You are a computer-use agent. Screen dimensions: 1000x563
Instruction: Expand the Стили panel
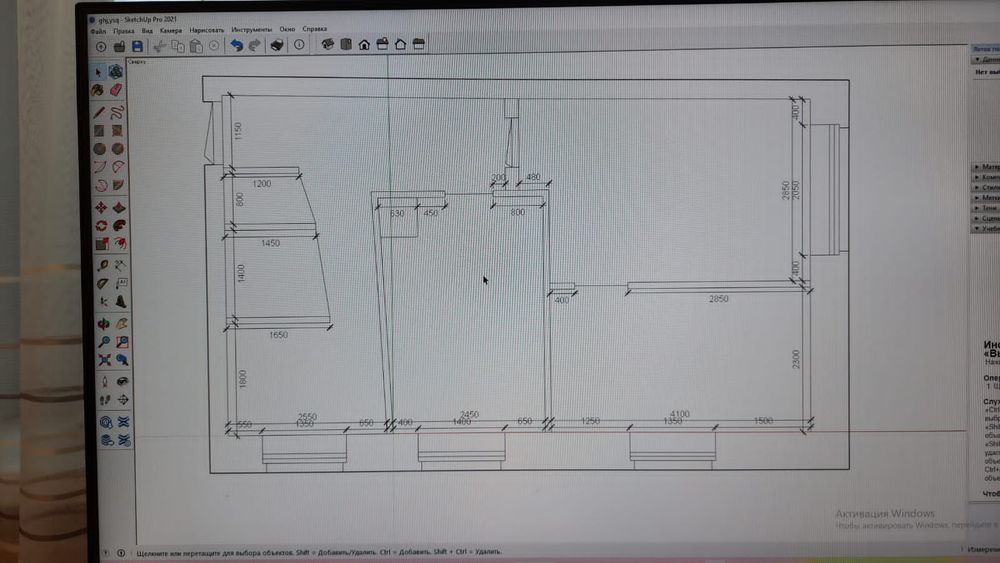pos(985,187)
